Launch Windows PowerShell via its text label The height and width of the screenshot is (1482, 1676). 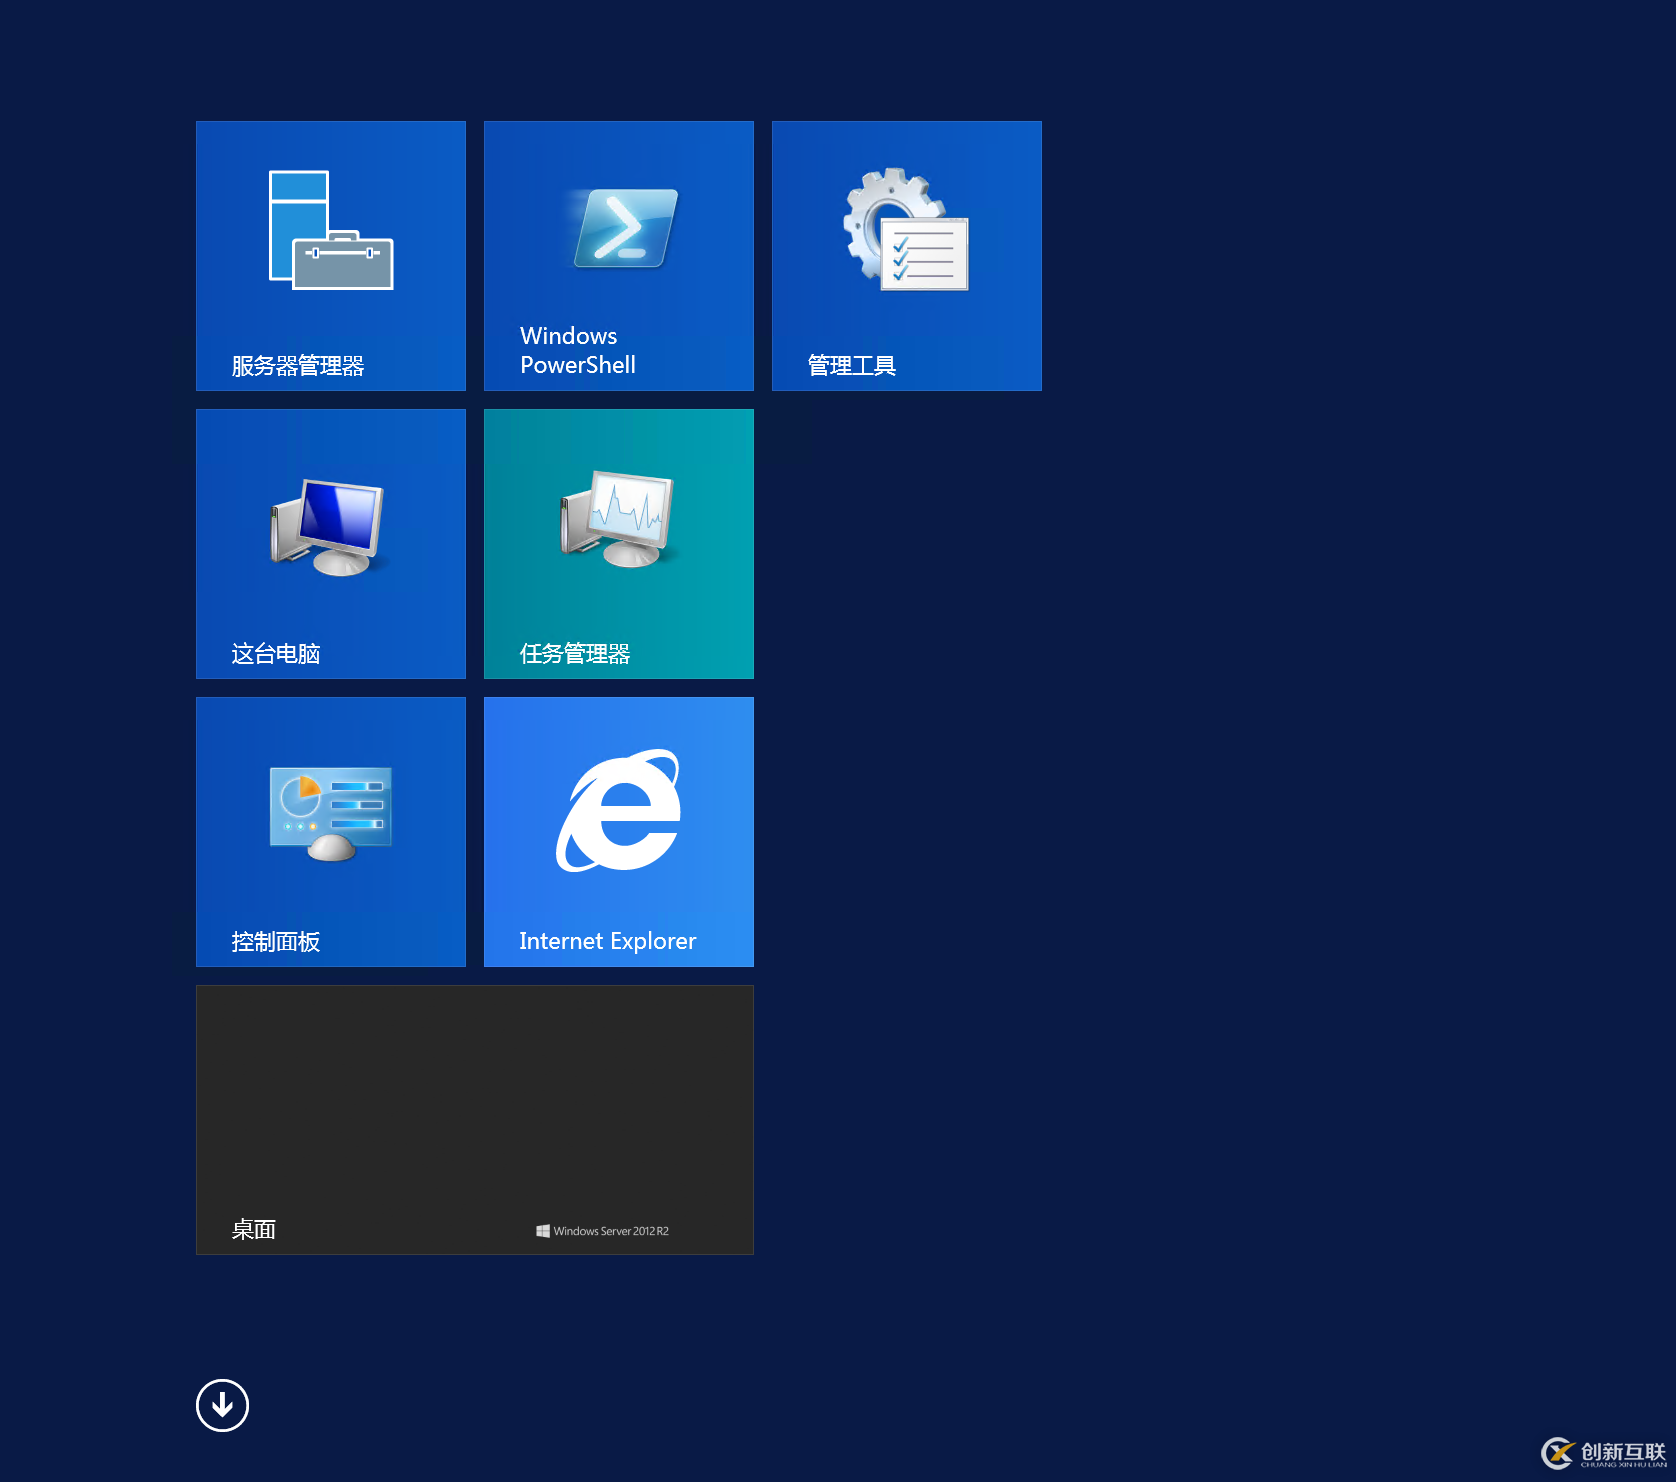pyautogui.click(x=577, y=350)
